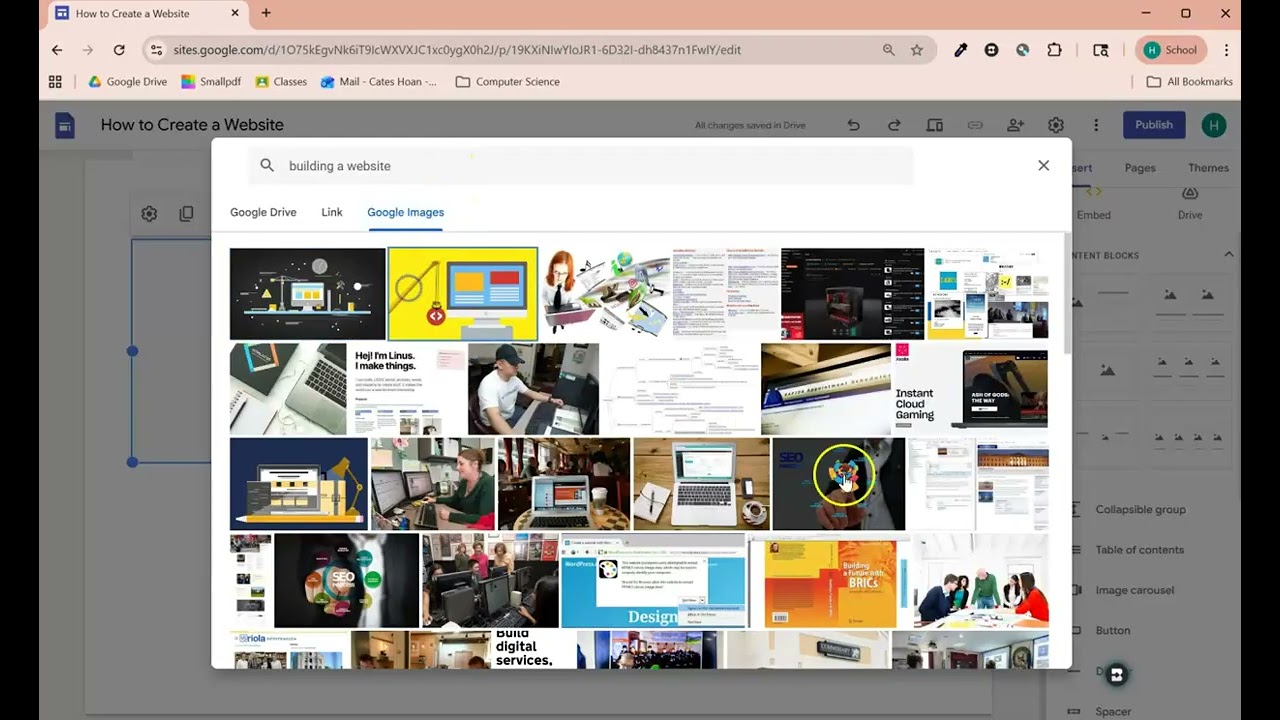This screenshot has width=1280, height=720.
Task: Select the SEO colorful circles image
Action: pos(346,581)
